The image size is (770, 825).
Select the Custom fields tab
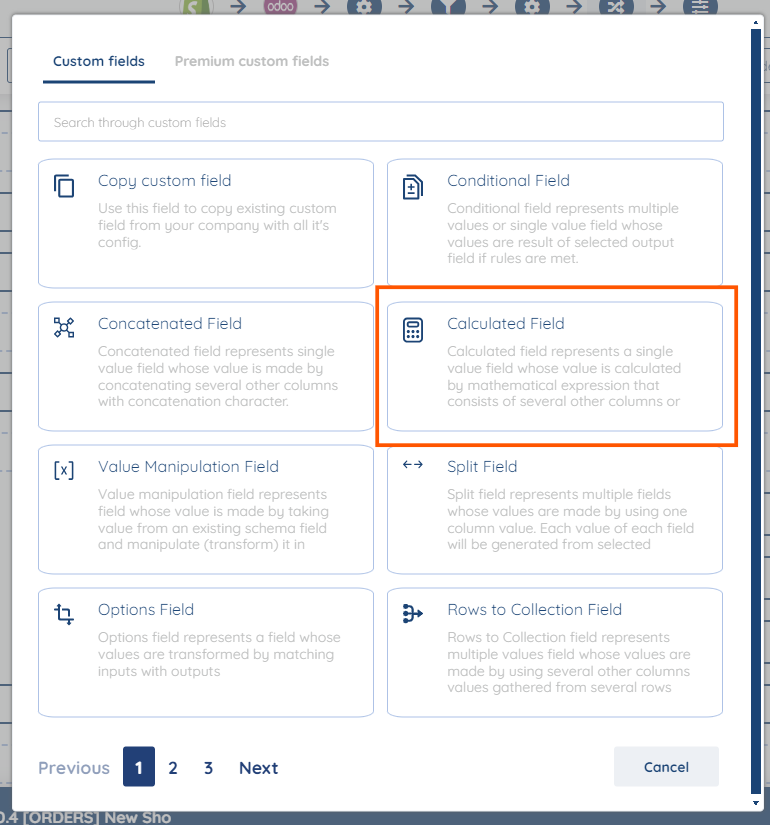(98, 62)
